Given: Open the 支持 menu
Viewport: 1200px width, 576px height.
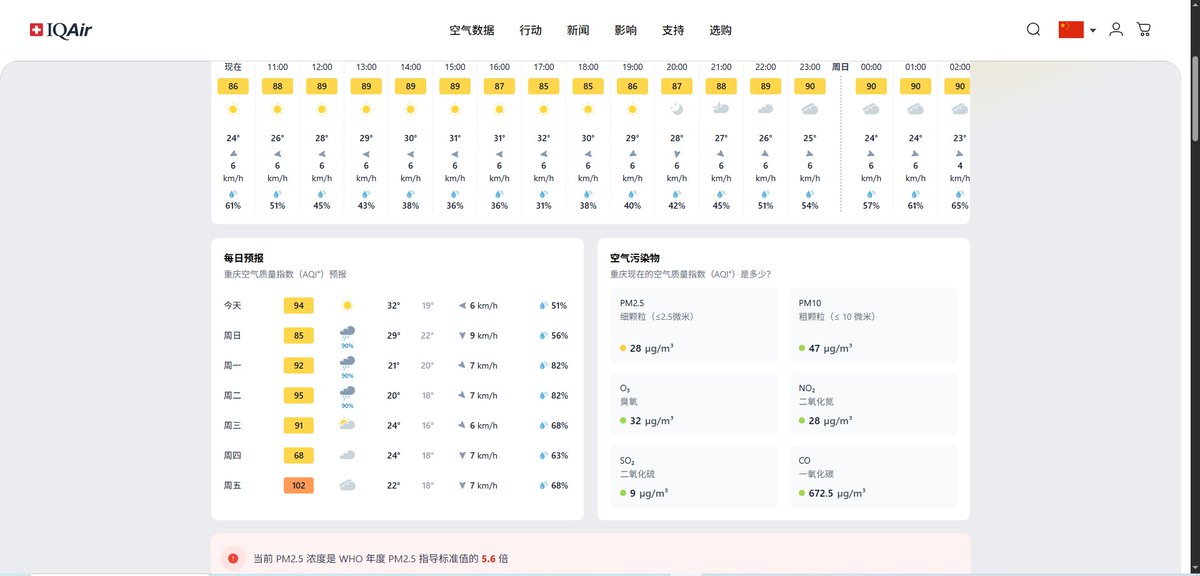Looking at the screenshot, I should [673, 30].
